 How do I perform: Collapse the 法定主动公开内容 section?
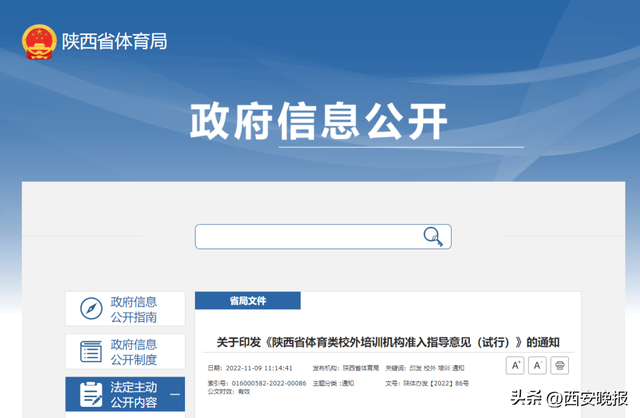point(175,395)
